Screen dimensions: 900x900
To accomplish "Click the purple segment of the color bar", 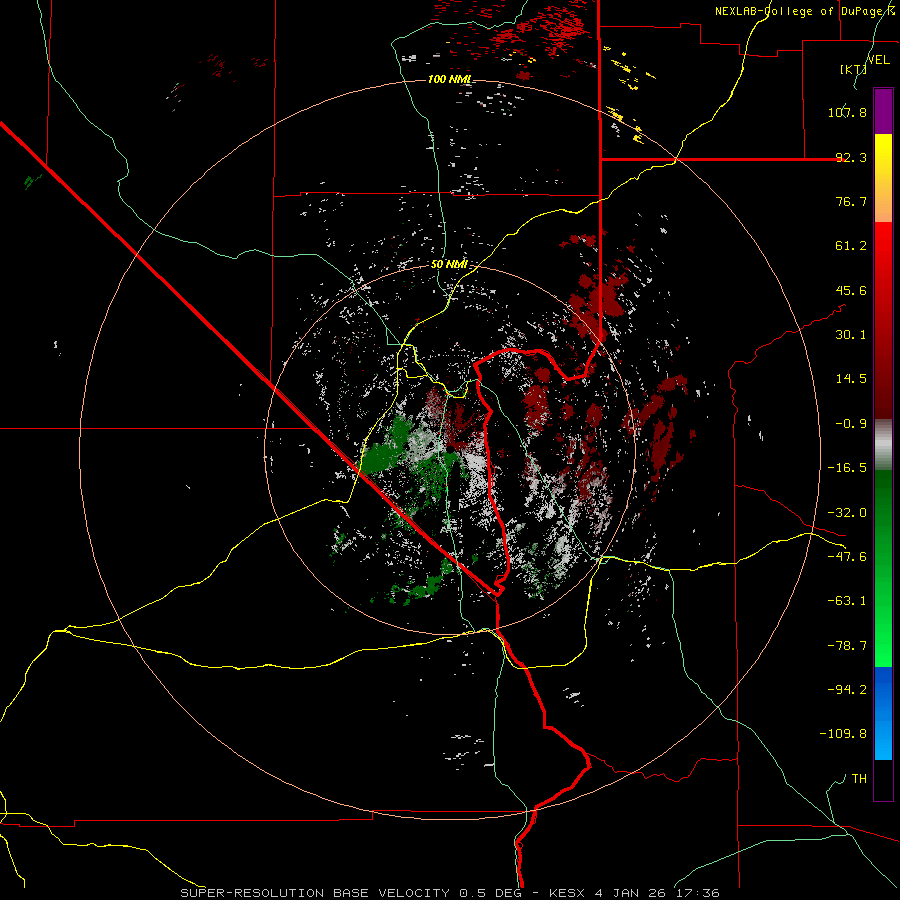I will [883, 111].
